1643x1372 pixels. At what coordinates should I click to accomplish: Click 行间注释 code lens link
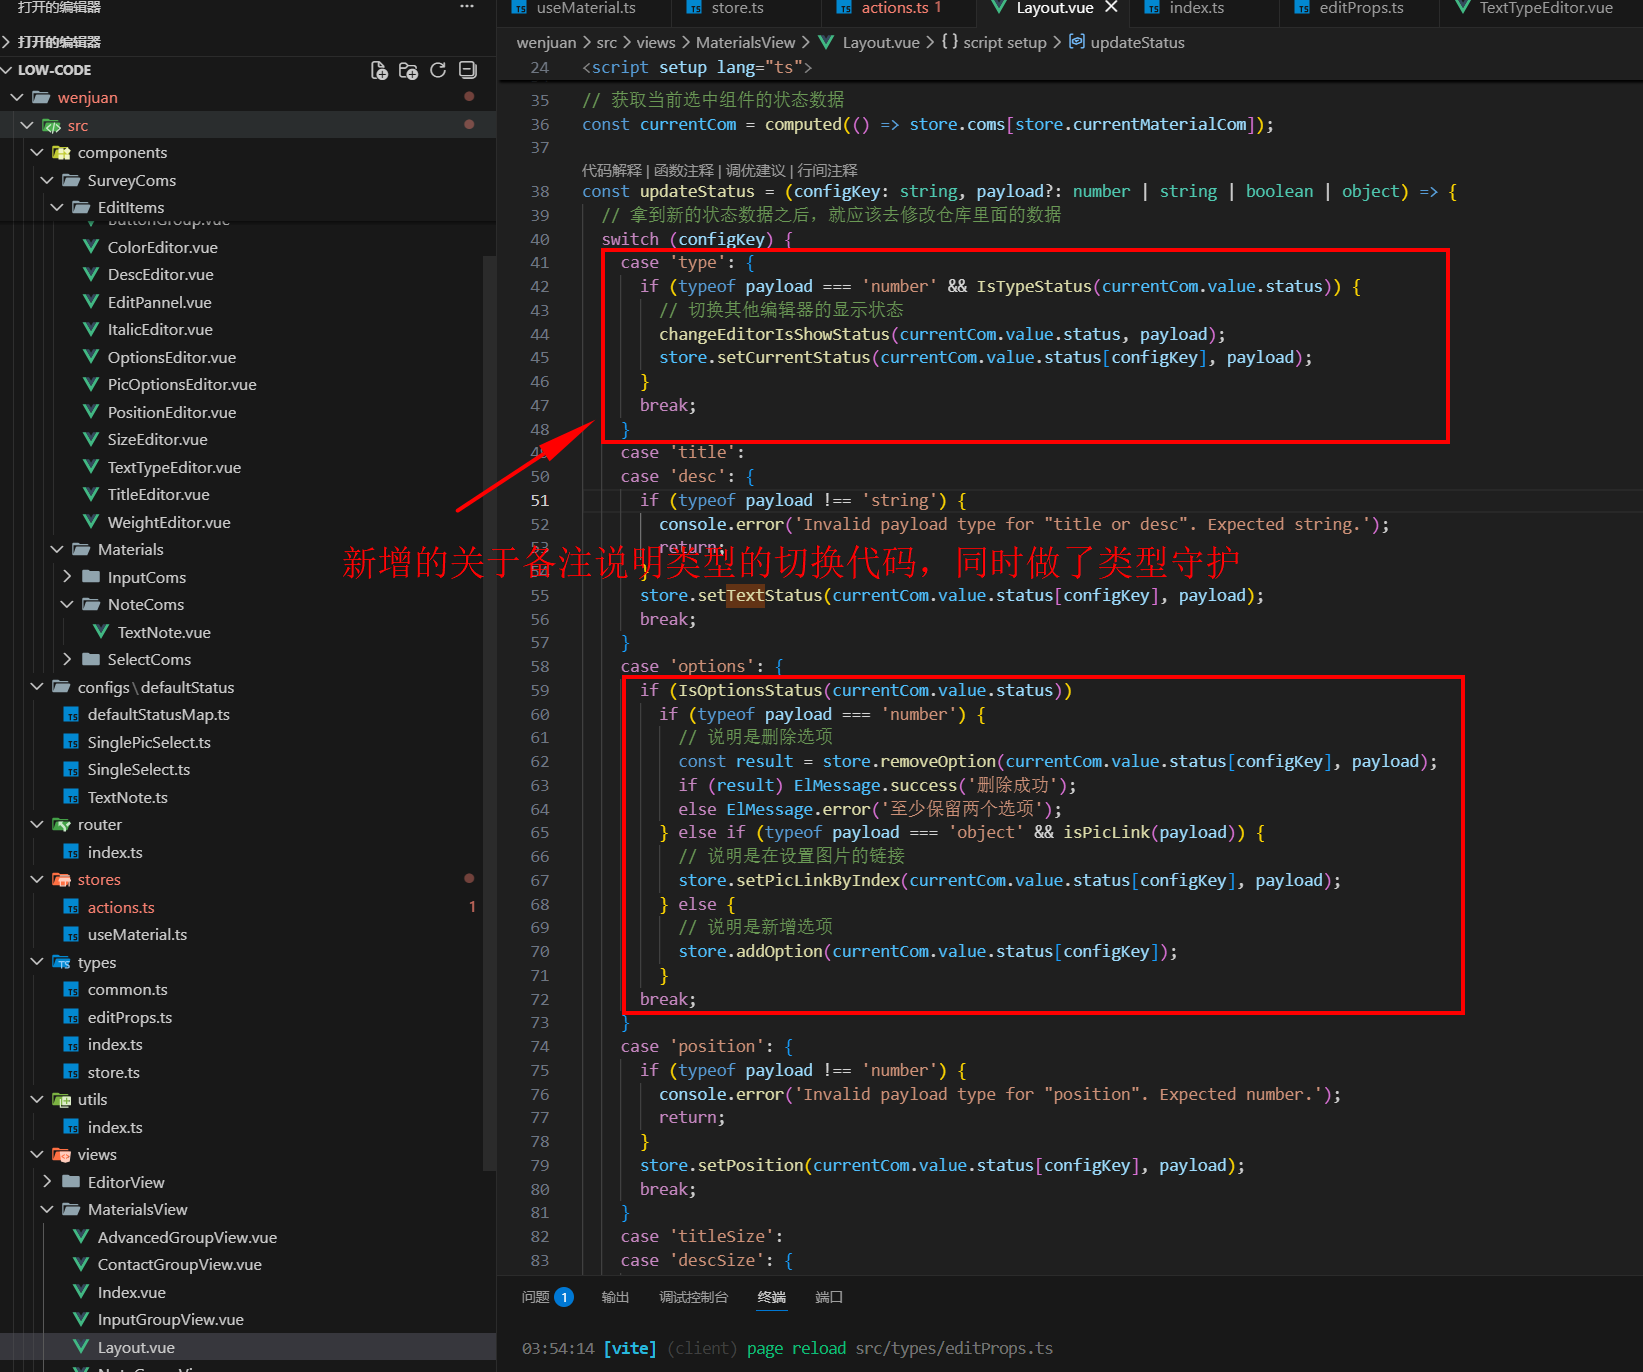tap(828, 170)
